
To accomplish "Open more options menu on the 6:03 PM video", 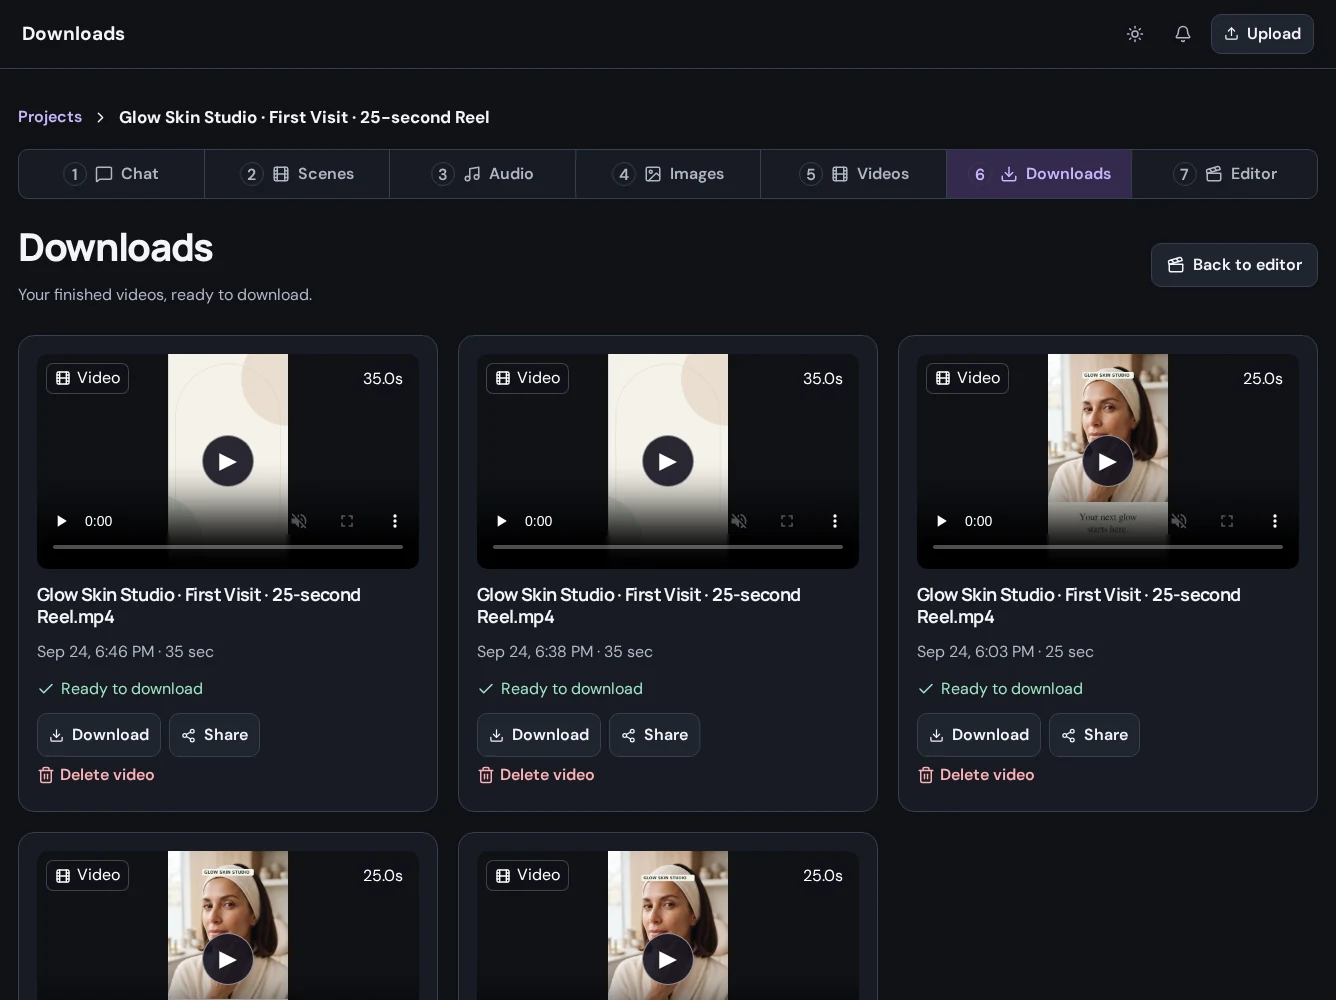I will (x=1275, y=521).
